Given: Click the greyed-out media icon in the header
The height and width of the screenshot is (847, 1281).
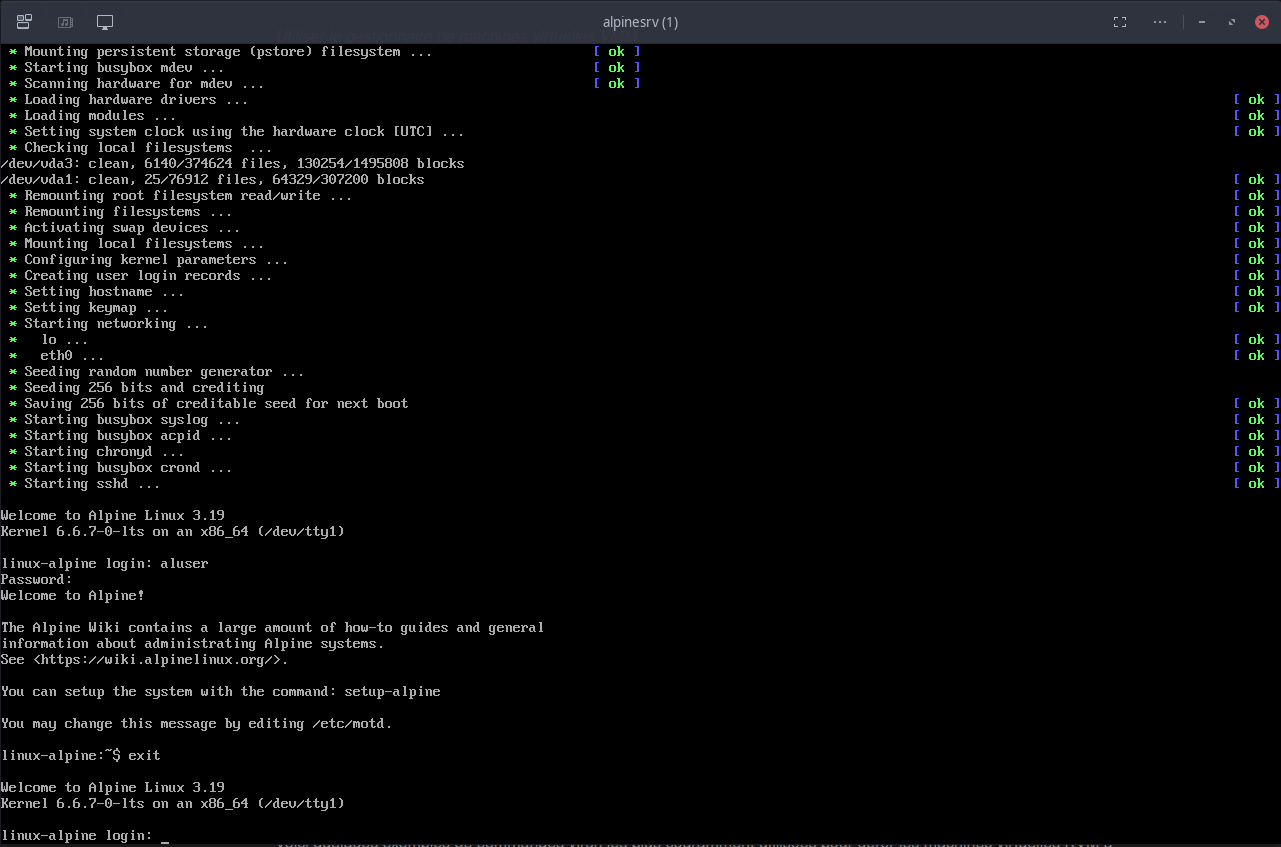Looking at the screenshot, I should click(65, 22).
